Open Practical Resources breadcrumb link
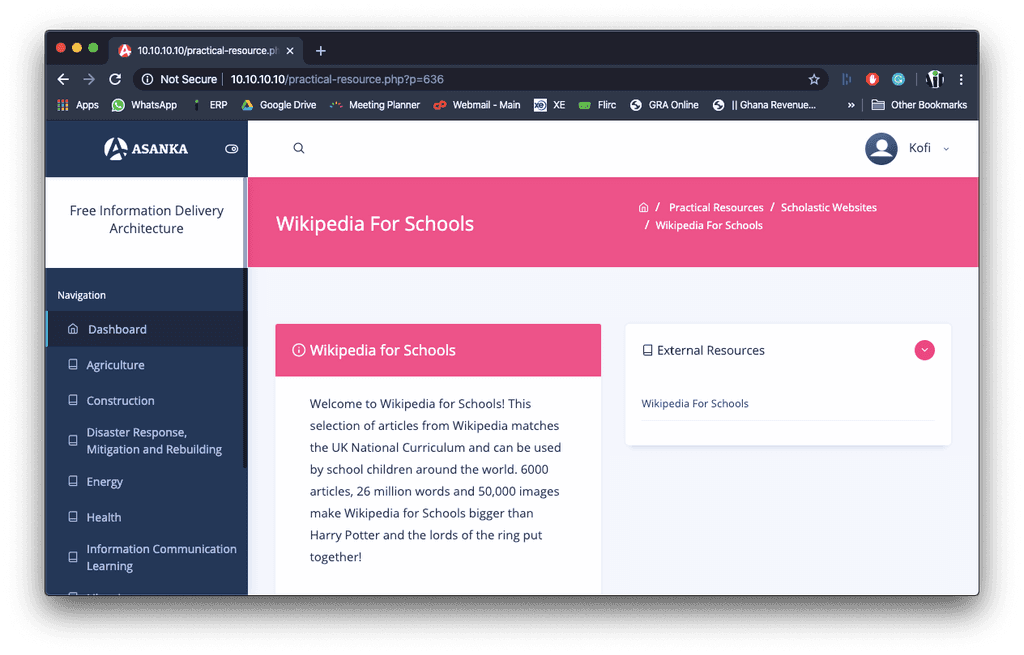 coord(716,207)
